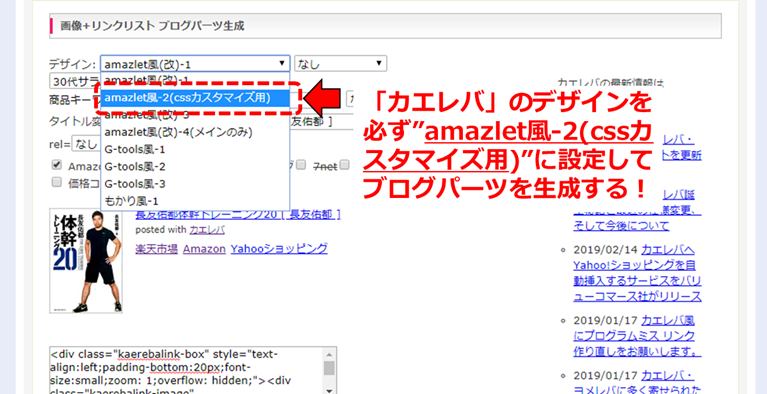Open the そして今後について sidebar link
Viewport: 767px width, 394px height.
[621, 226]
